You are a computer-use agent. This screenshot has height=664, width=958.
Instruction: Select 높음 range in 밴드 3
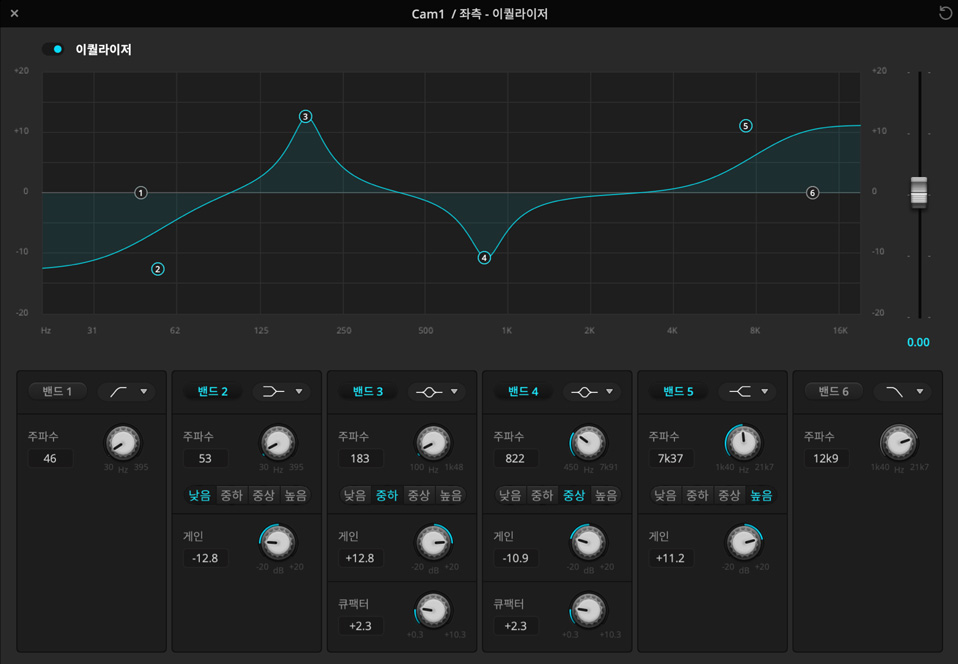[x=451, y=495]
